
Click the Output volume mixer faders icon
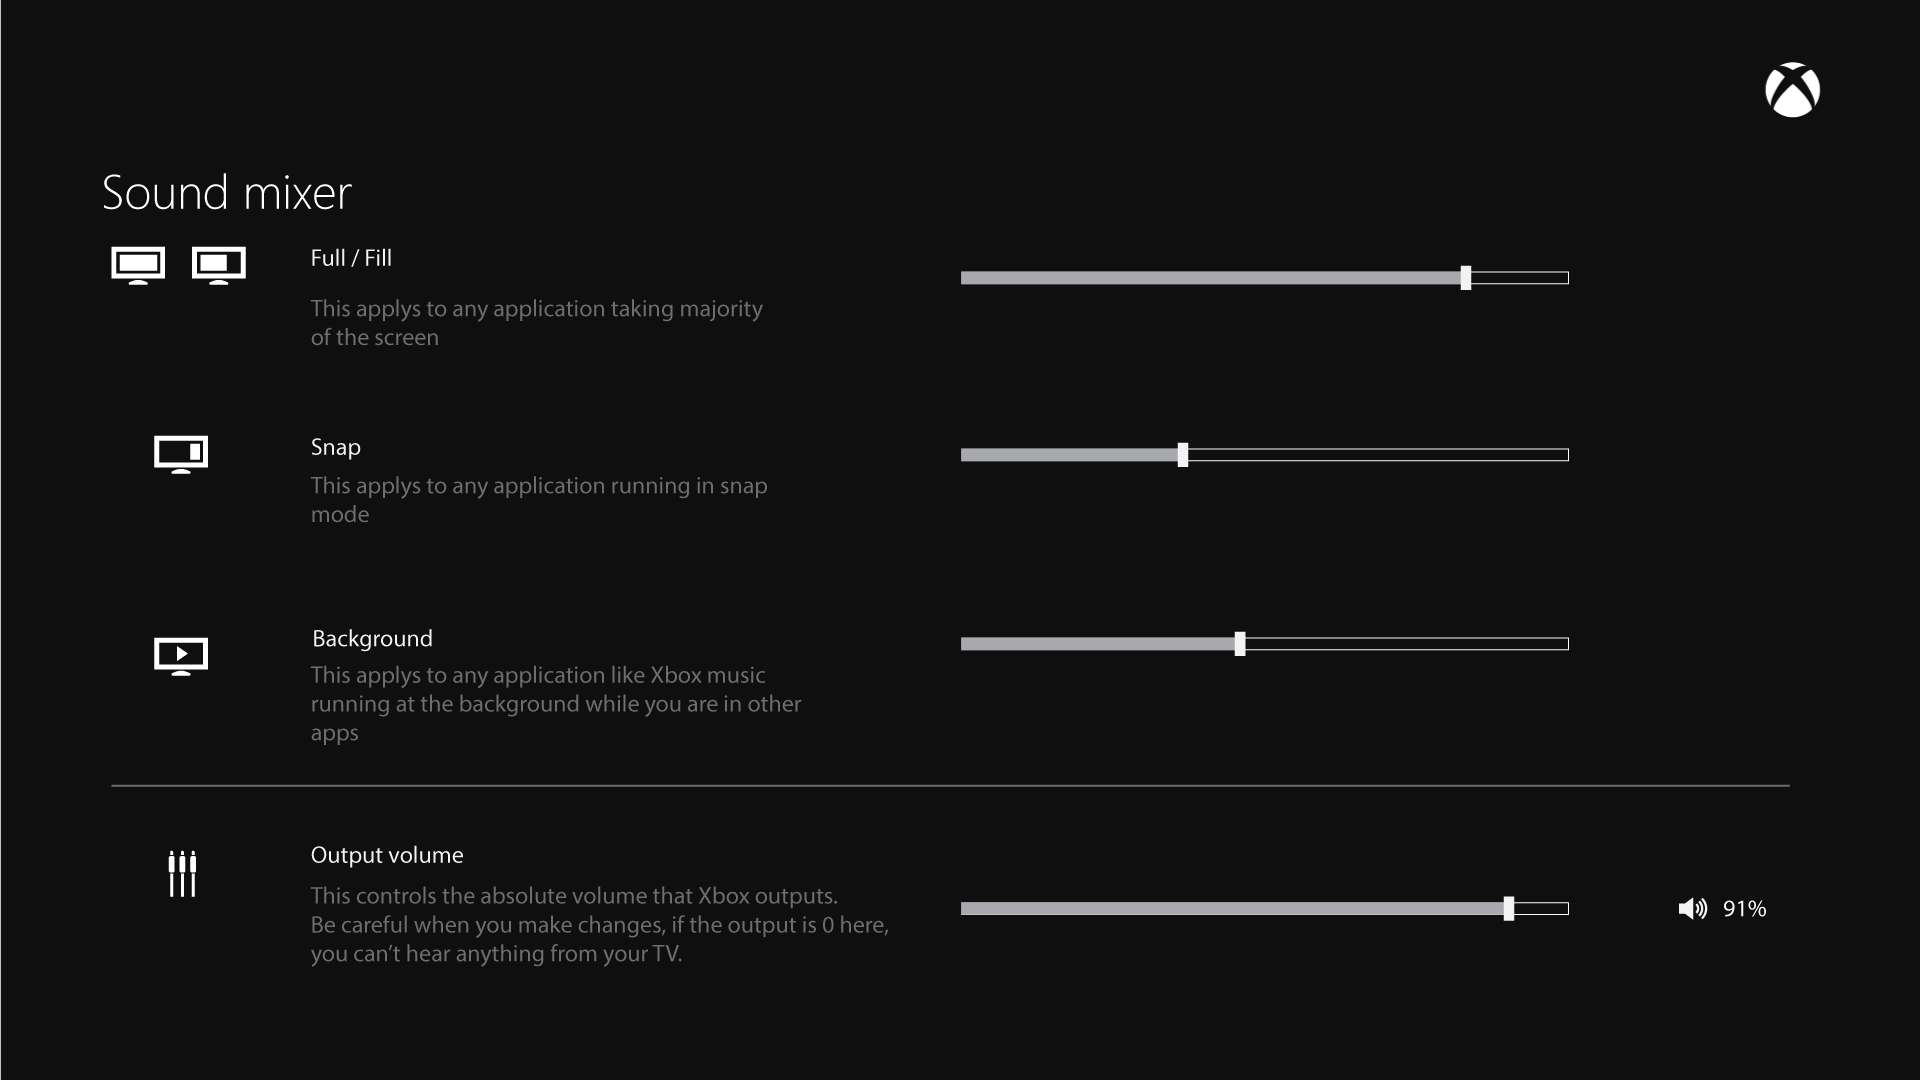pos(182,874)
